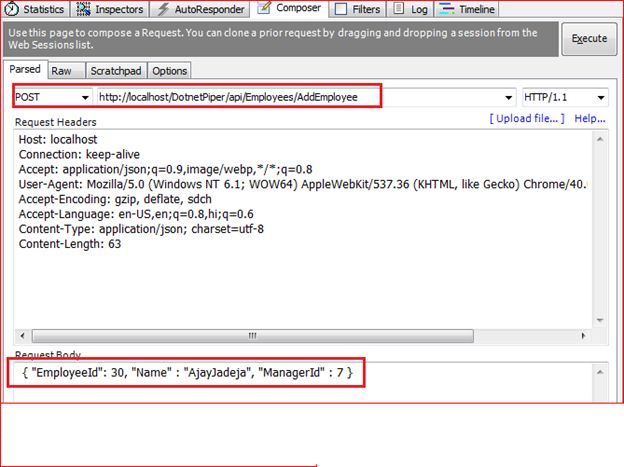Open the Timeline tab

[x=467, y=9]
